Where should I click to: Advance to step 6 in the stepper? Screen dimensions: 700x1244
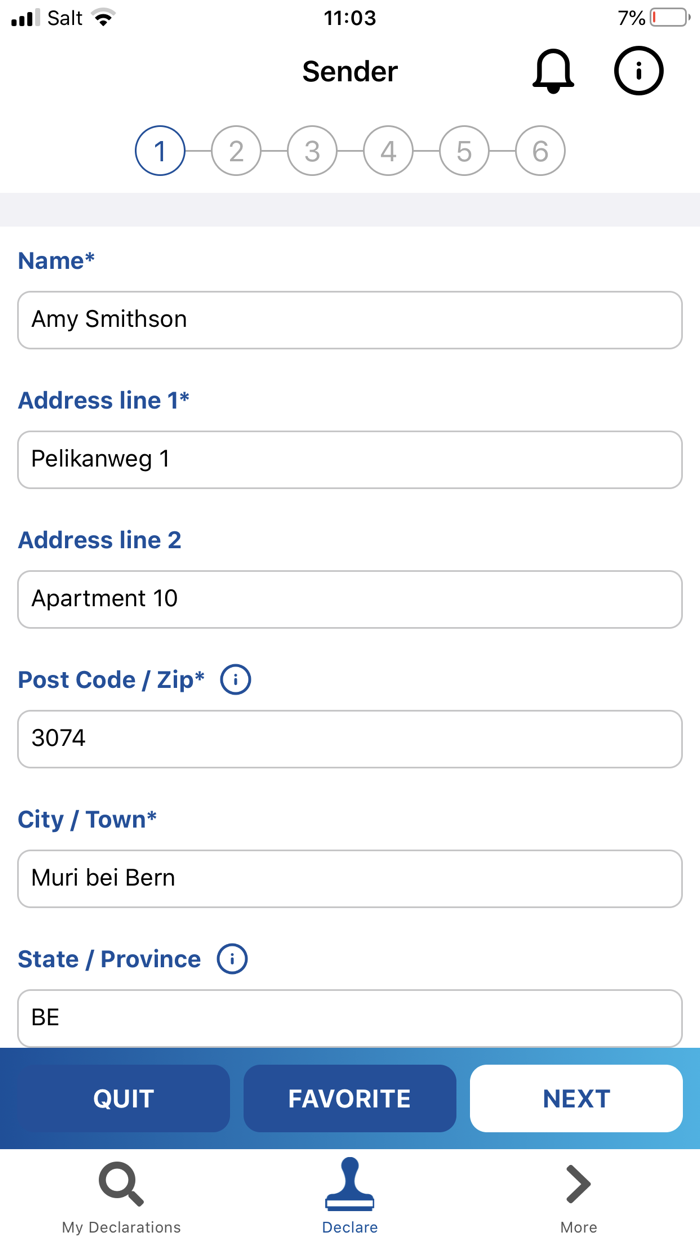540,150
